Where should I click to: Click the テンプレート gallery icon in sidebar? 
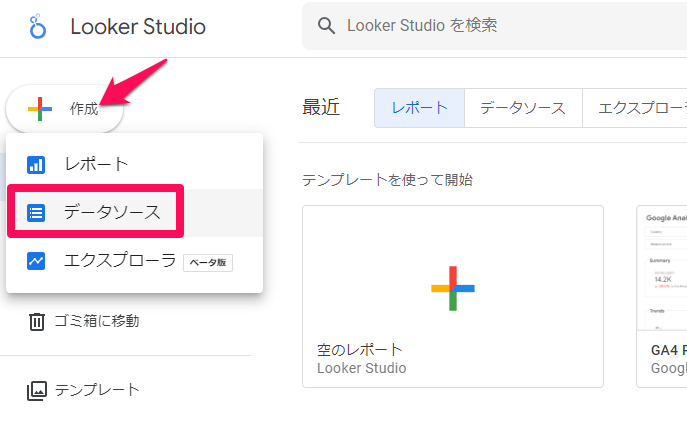point(37,390)
